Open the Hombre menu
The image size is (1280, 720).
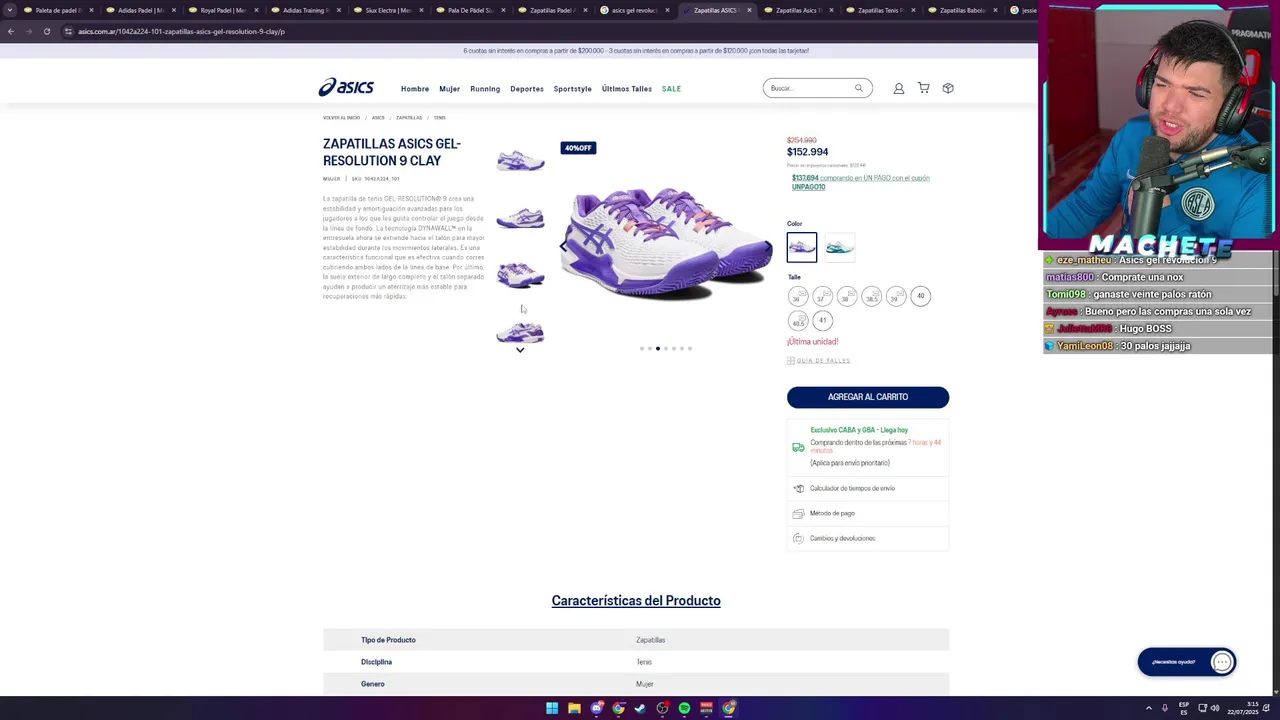(415, 89)
